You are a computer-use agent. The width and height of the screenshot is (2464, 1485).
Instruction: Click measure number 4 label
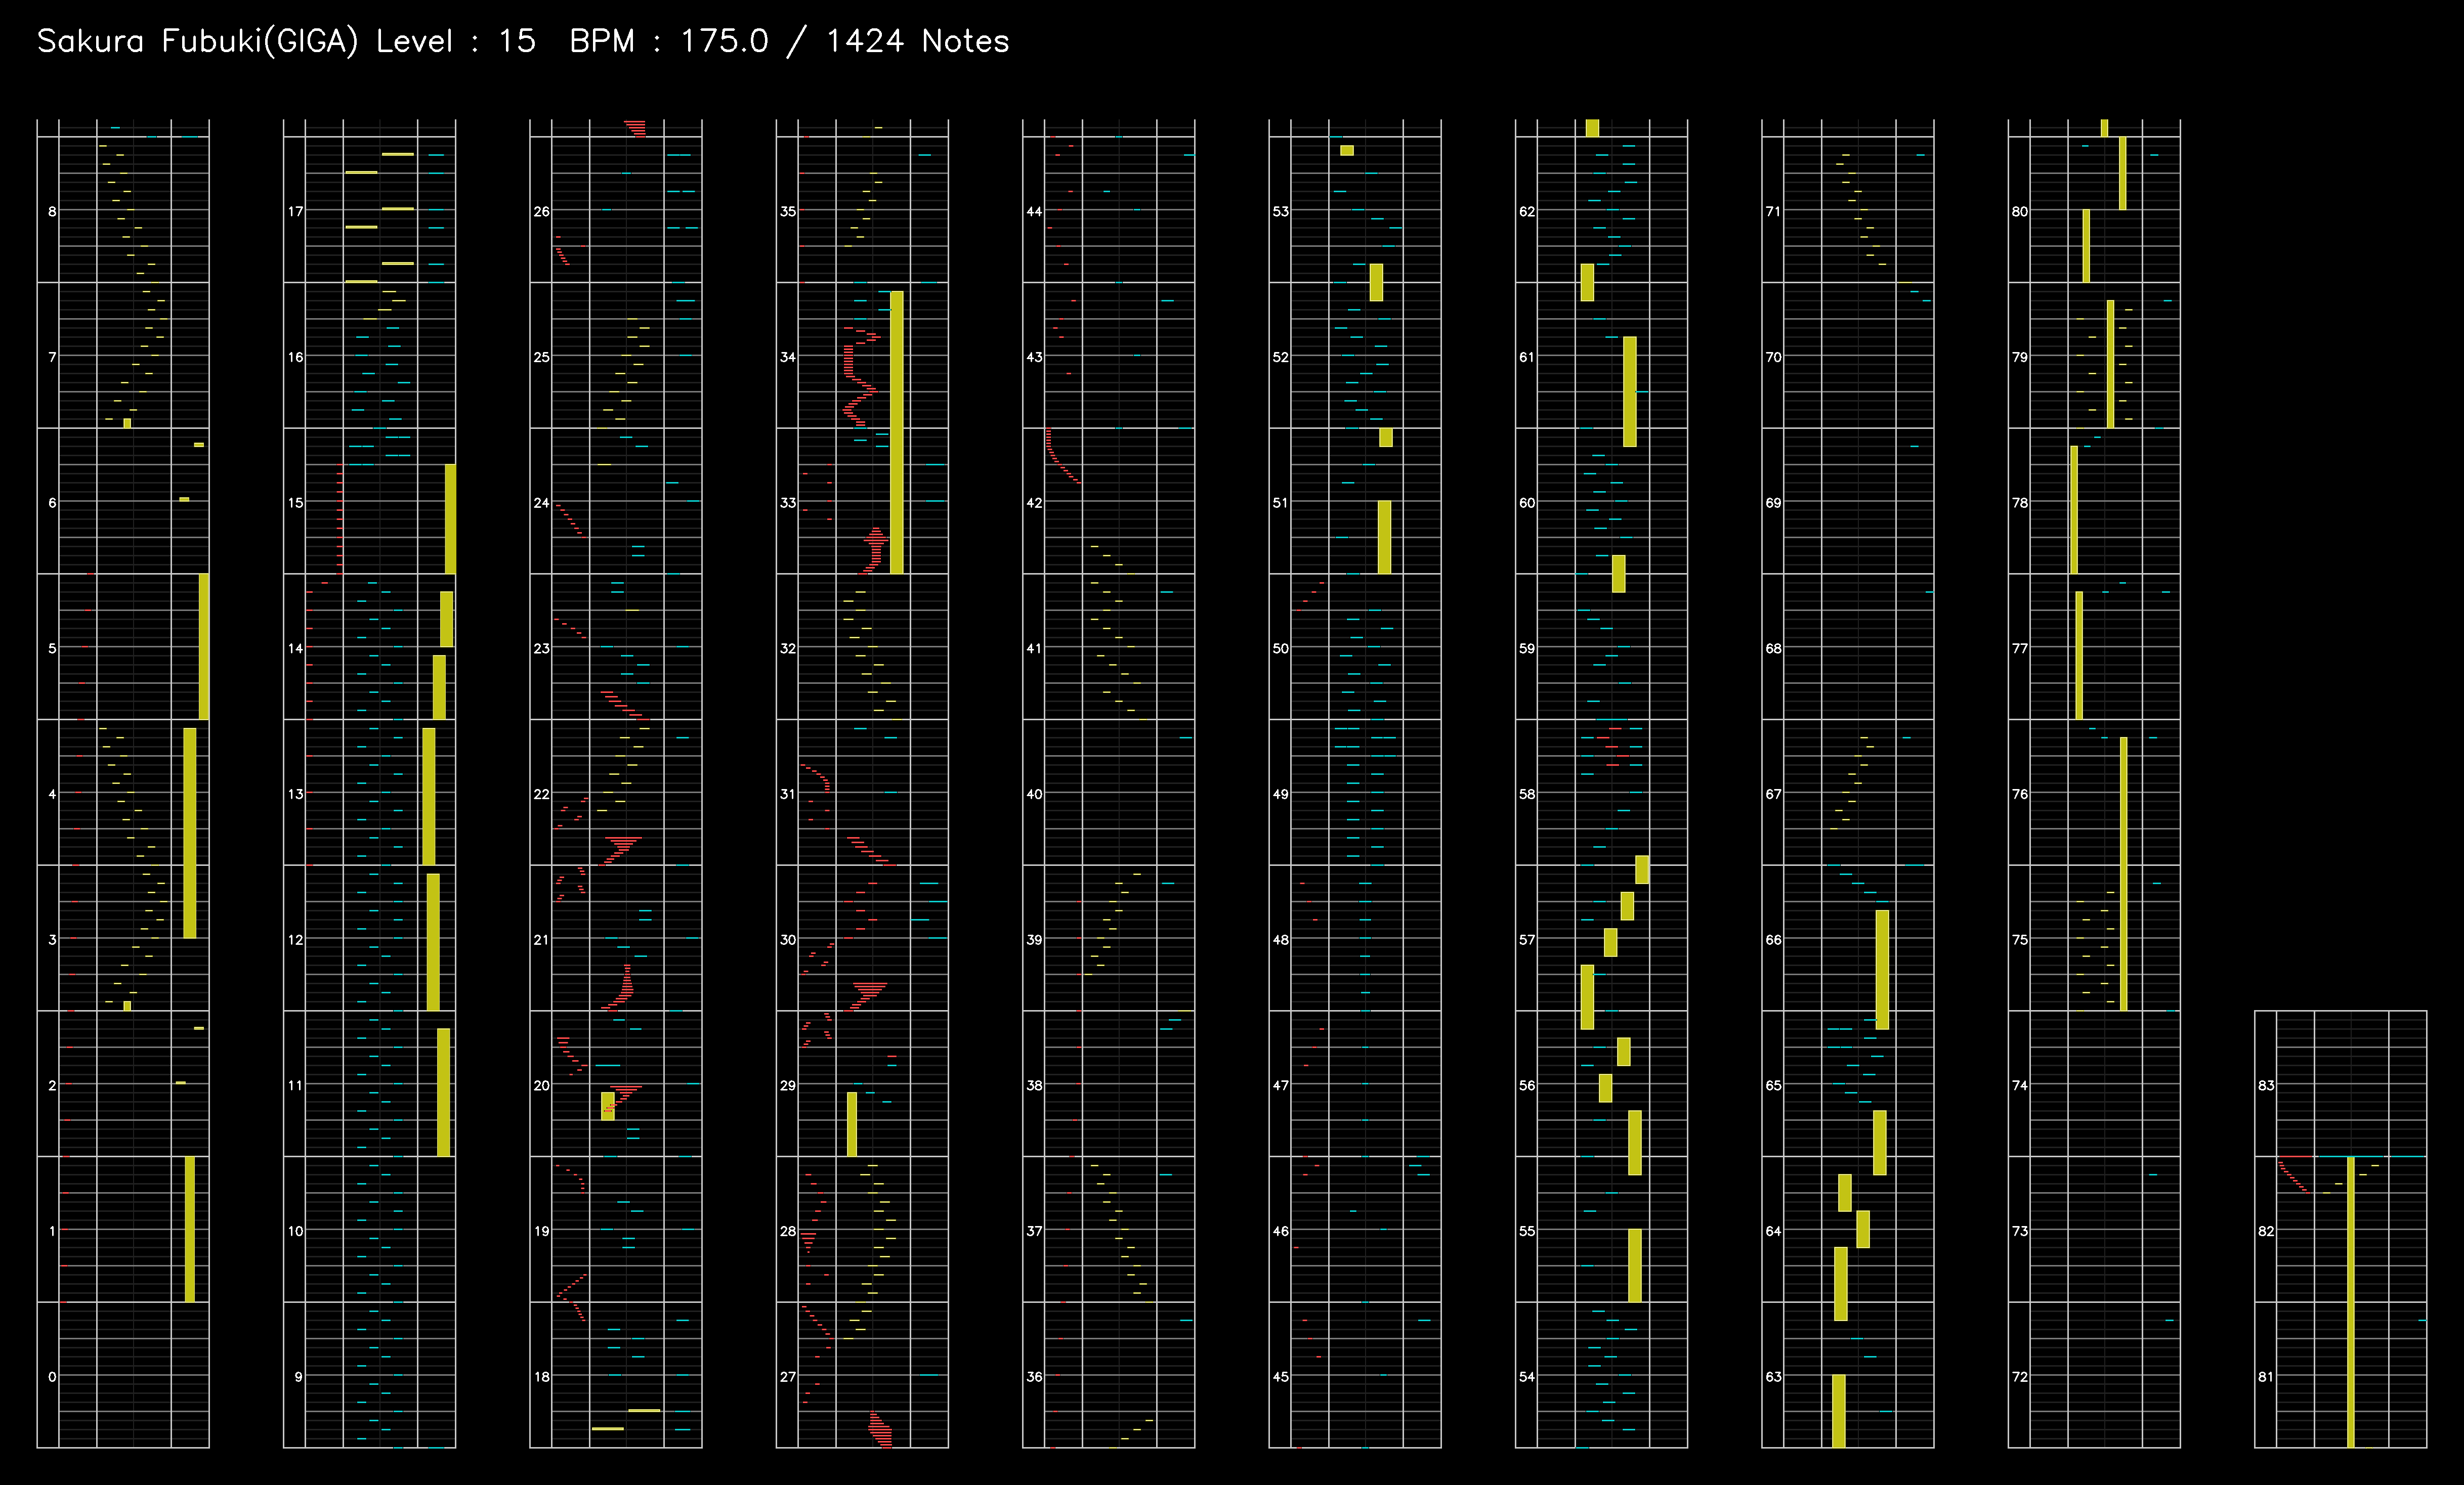pos(52,794)
